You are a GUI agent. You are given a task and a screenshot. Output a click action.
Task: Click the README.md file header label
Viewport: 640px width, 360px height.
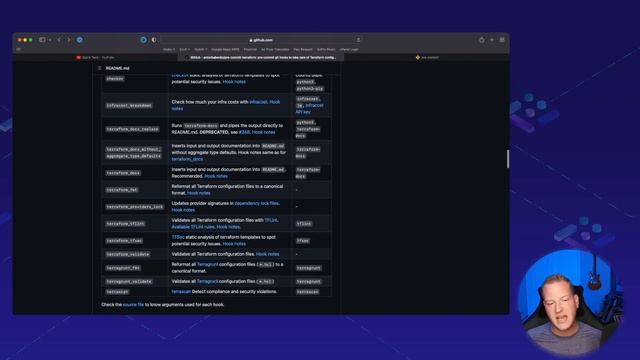coord(118,68)
